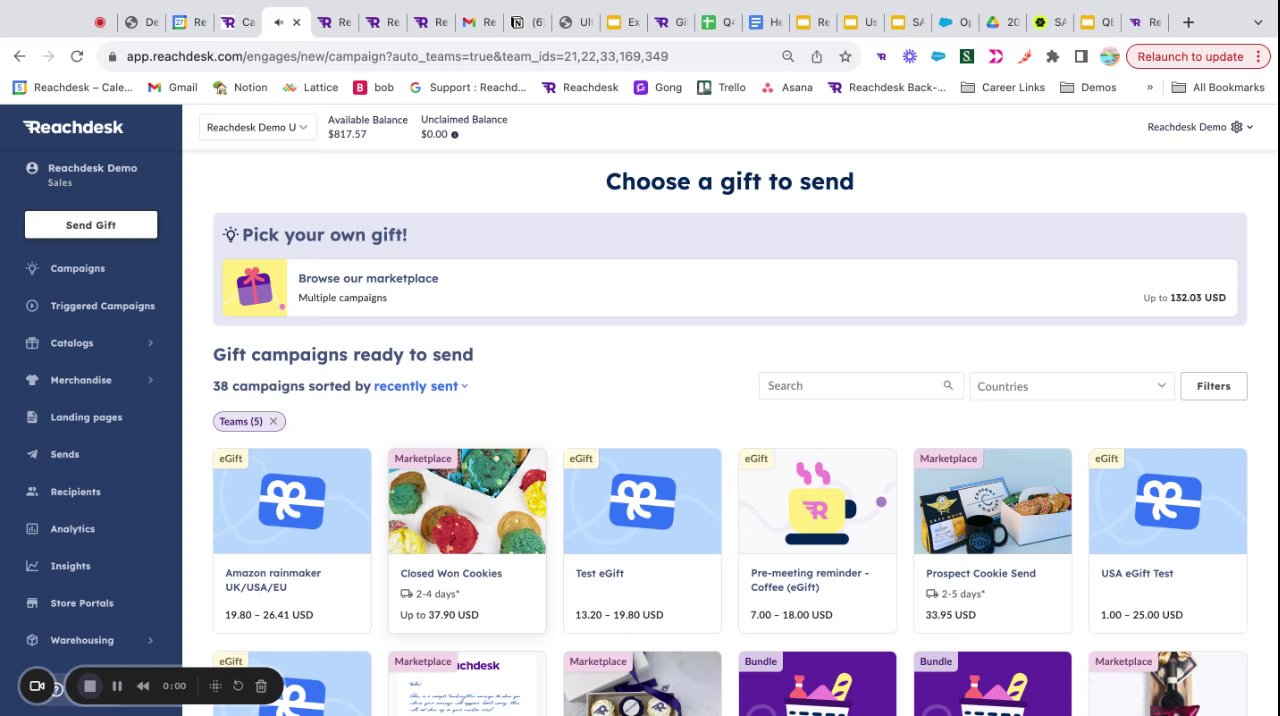This screenshot has height=716, width=1280.
Task: Open the Demos bookmark folder
Action: [x=1088, y=87]
